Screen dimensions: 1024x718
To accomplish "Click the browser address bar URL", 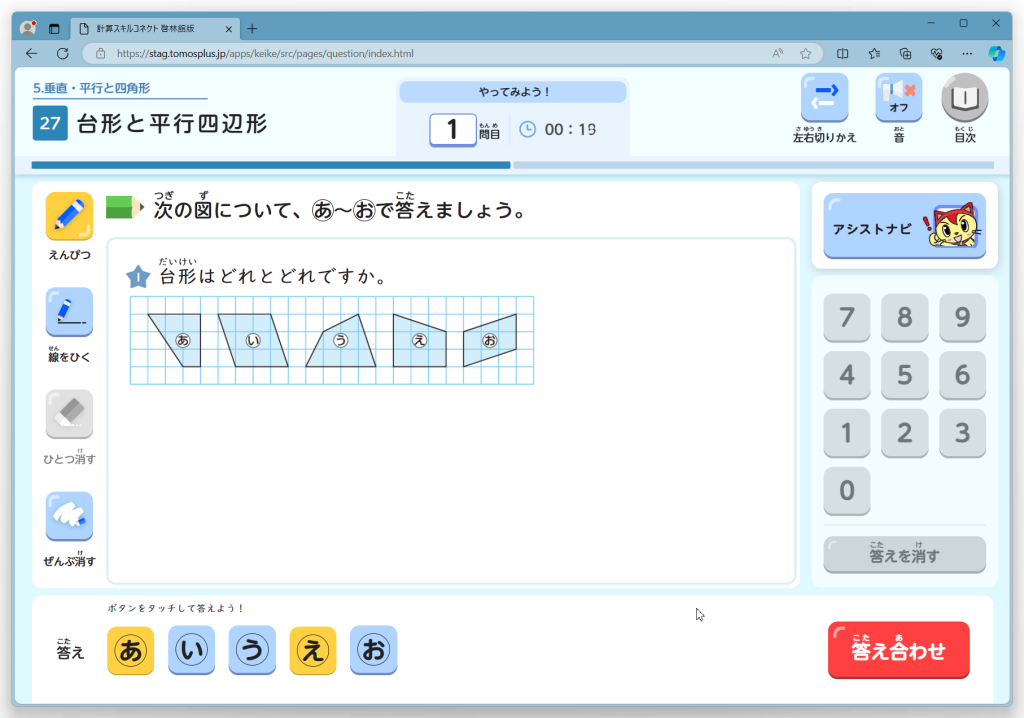I will [x=265, y=54].
